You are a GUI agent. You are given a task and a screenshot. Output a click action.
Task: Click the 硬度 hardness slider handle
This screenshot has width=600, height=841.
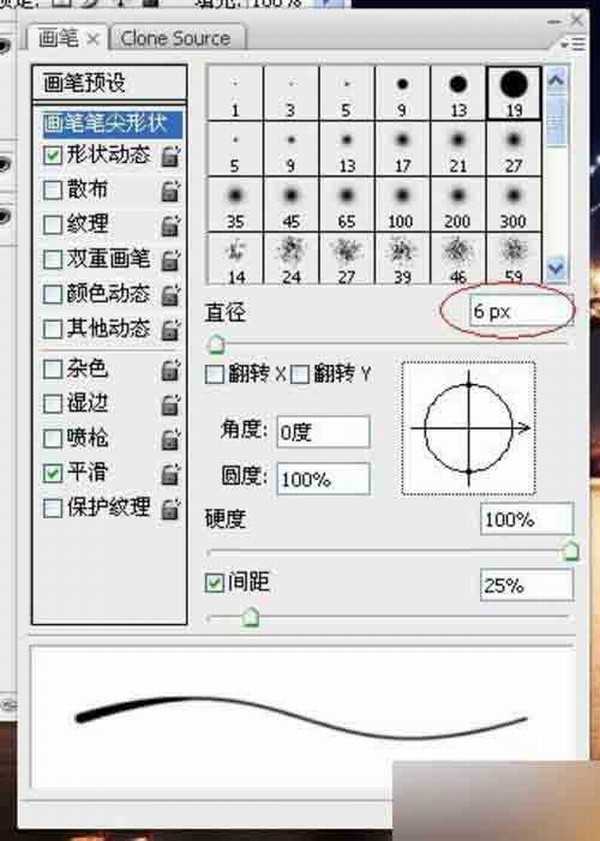572,550
